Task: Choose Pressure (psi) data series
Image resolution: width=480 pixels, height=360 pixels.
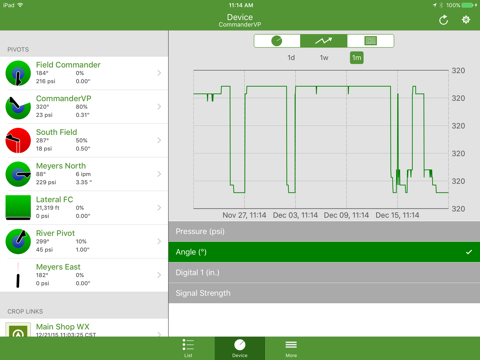Action: coord(324,231)
